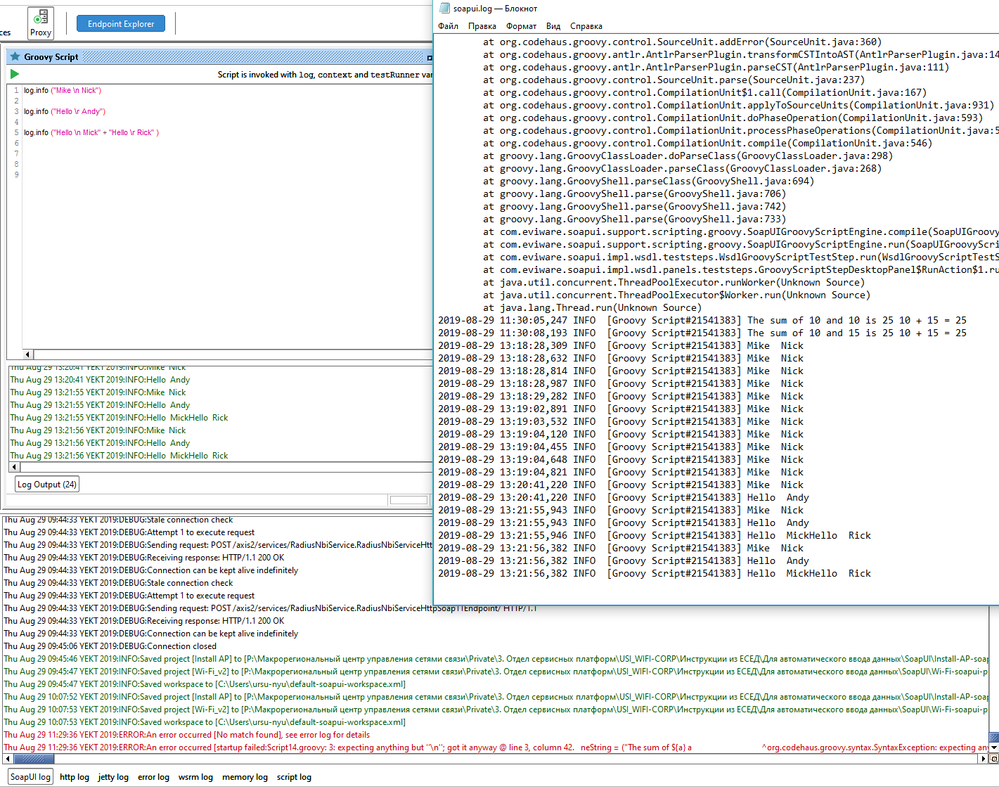Open the Вид menu in Notepad

click(x=553, y=25)
